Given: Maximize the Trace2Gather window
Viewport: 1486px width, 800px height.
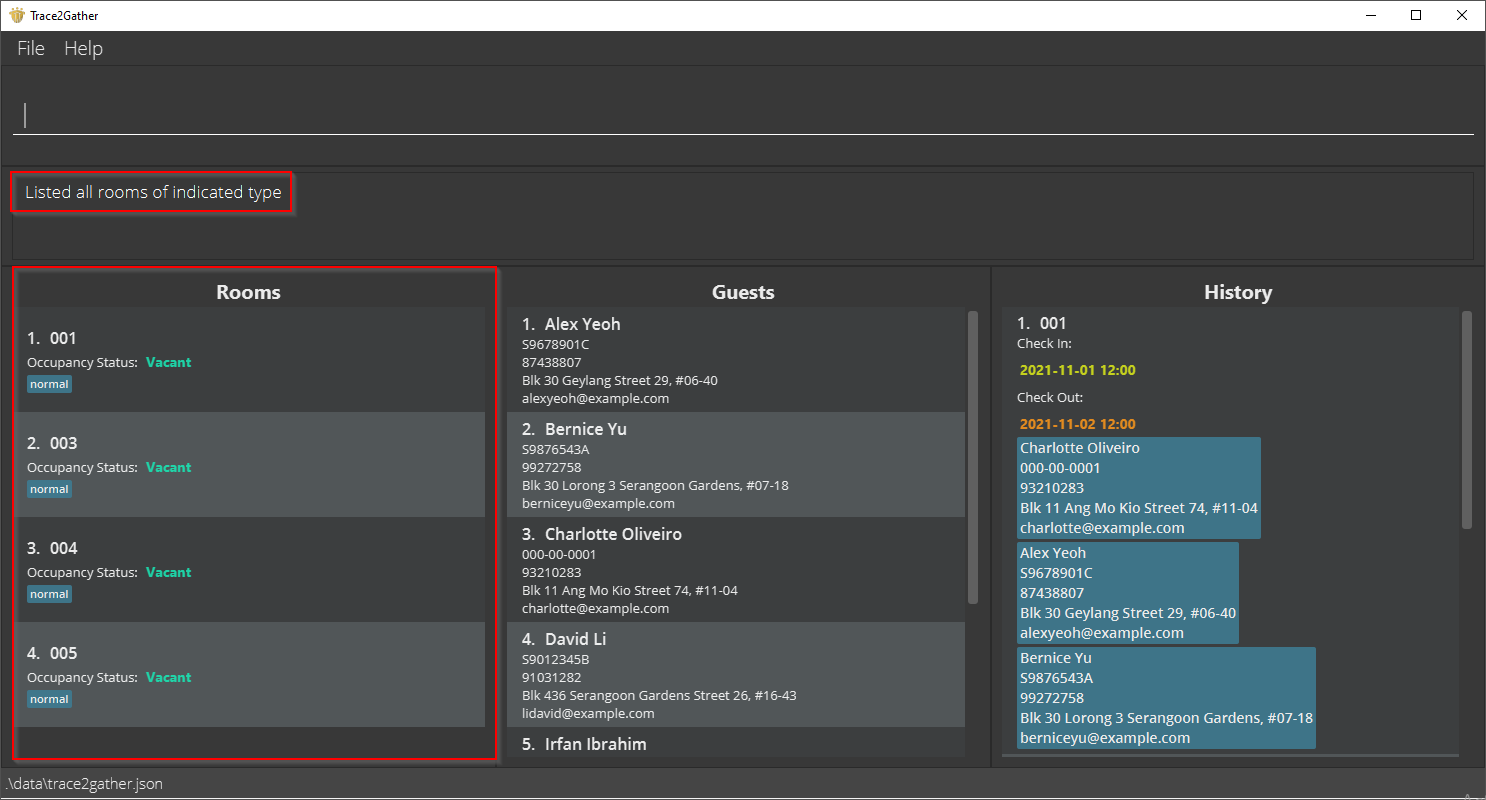Looking at the screenshot, I should [1416, 15].
